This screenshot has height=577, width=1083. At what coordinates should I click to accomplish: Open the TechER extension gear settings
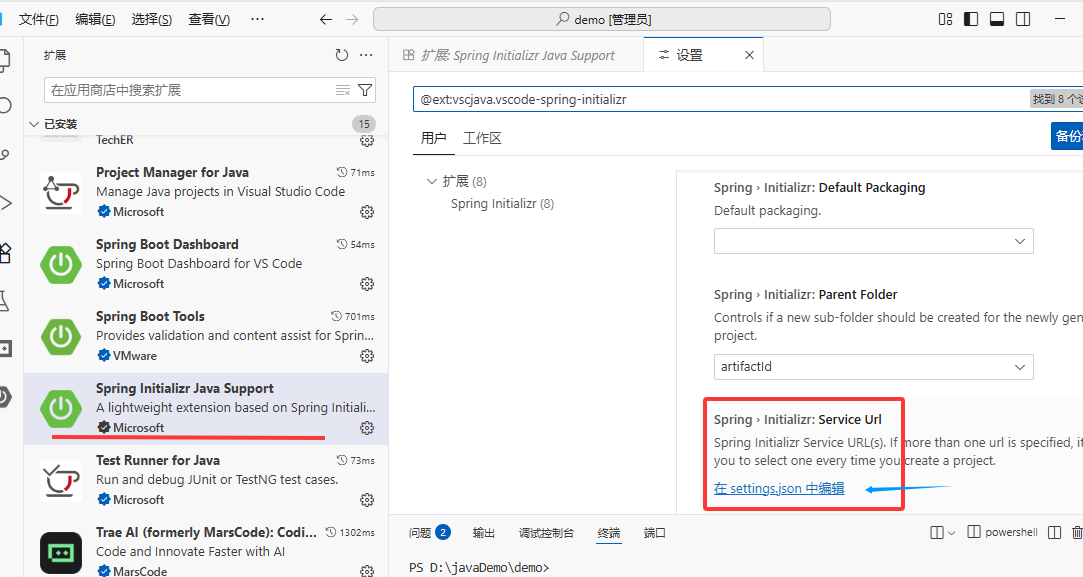point(367,140)
